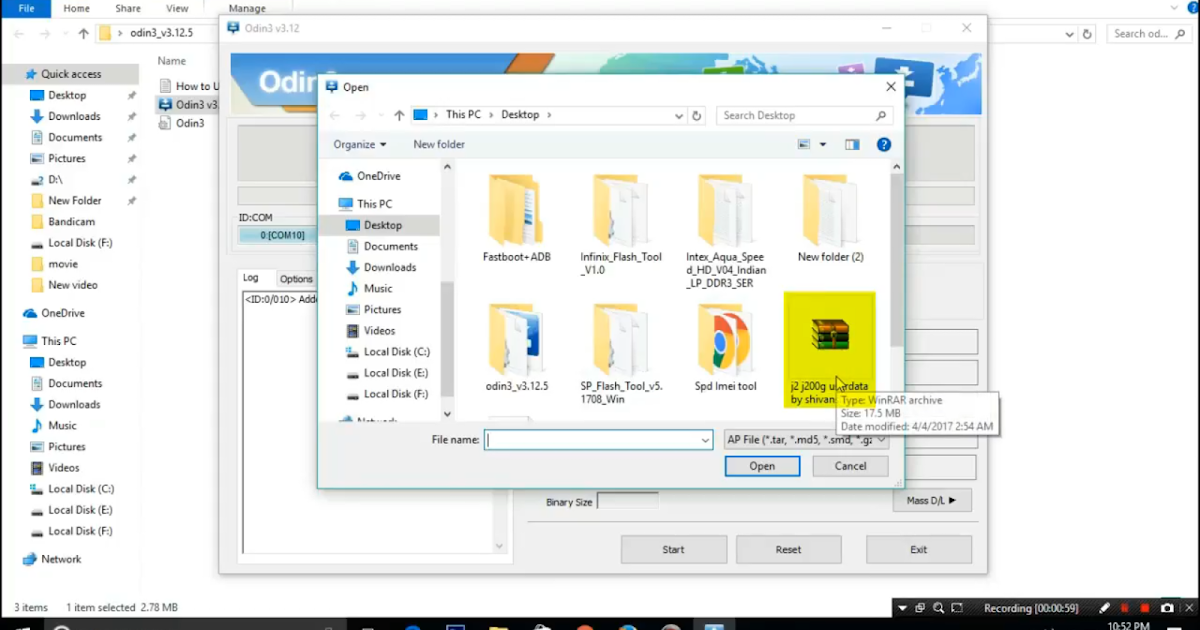Click the change view icon in Open dialog
The width and height of the screenshot is (1200, 630).
click(804, 145)
